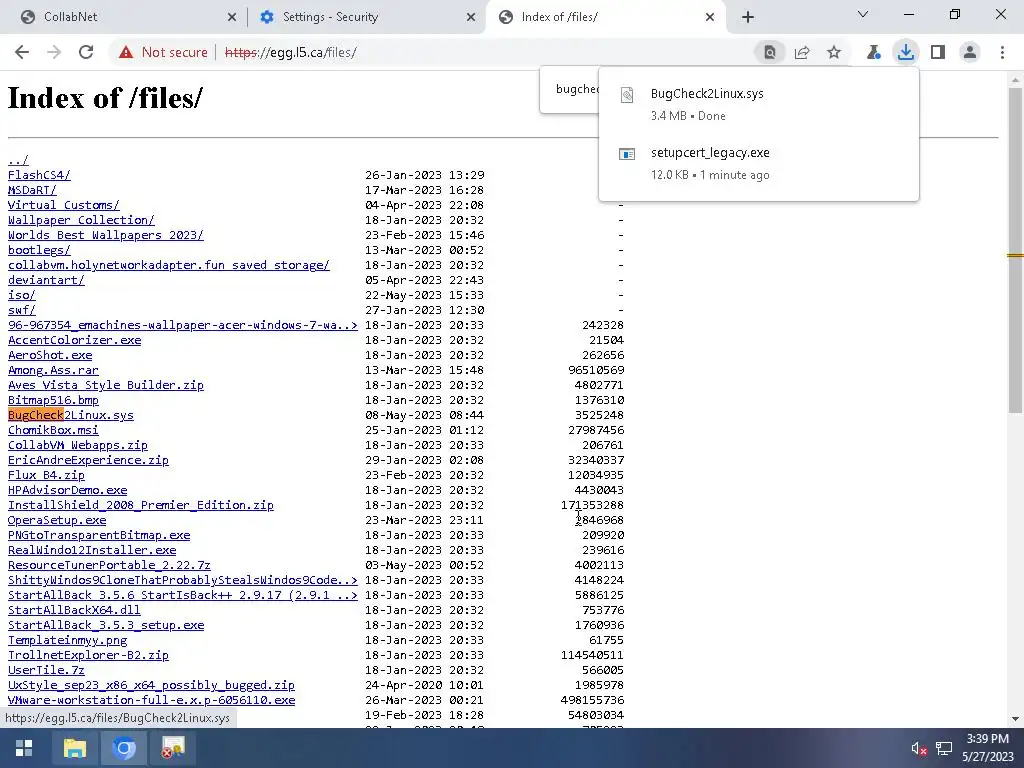The image size is (1024, 768).
Task: Open the profile avatar menu
Action: point(970,52)
